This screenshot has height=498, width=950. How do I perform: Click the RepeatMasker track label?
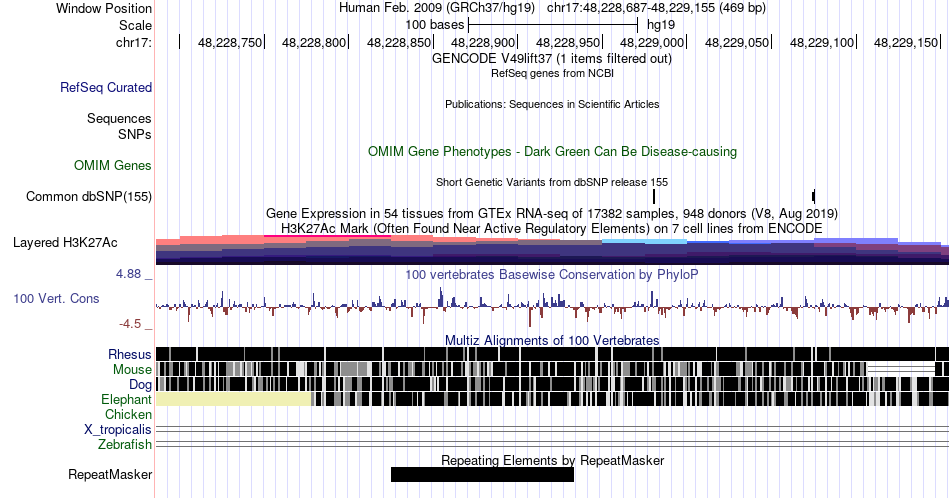tap(110, 474)
